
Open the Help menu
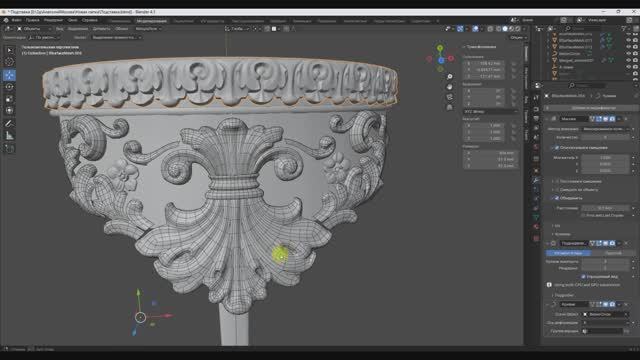pos(89,20)
